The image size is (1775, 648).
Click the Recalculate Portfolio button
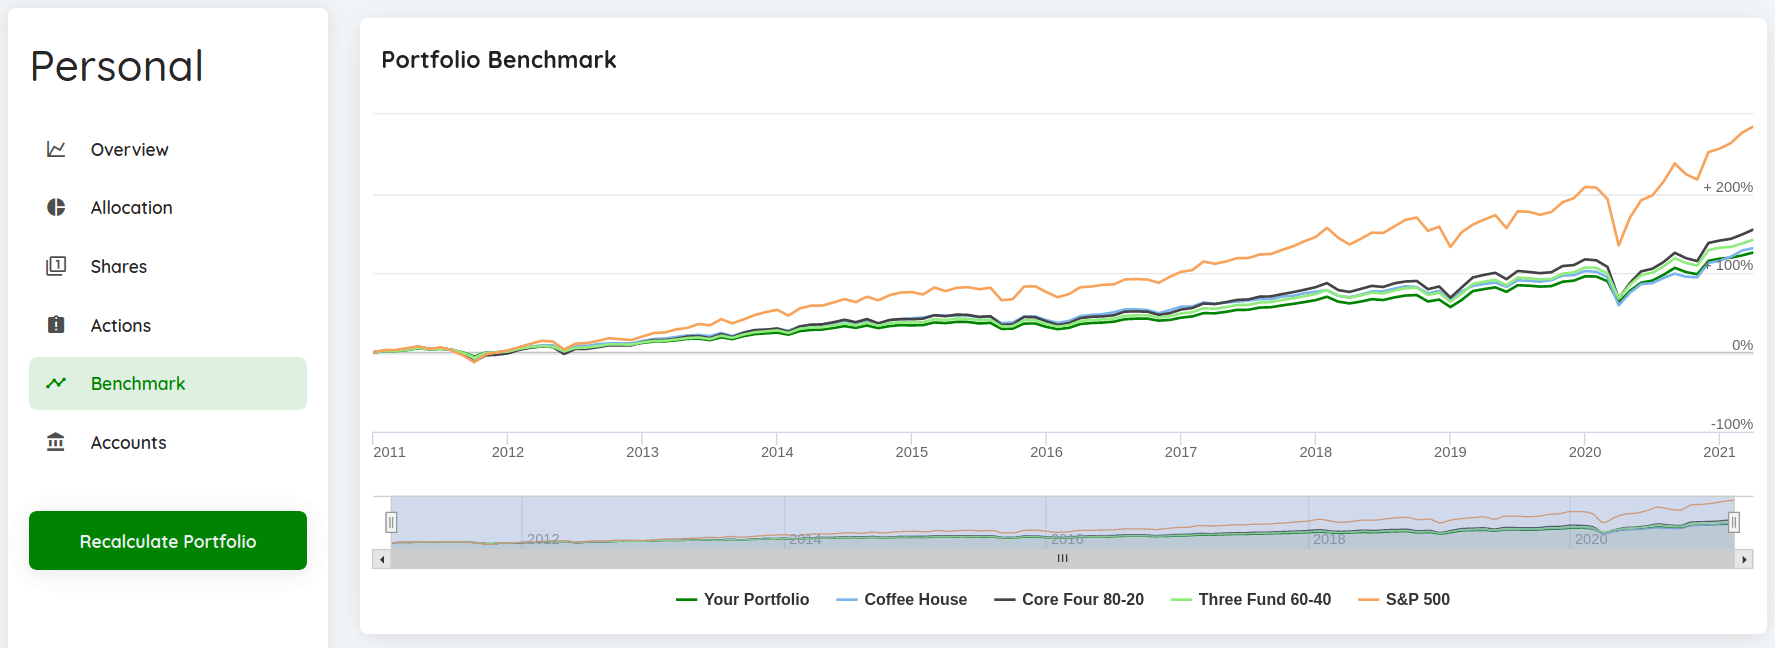(x=167, y=541)
